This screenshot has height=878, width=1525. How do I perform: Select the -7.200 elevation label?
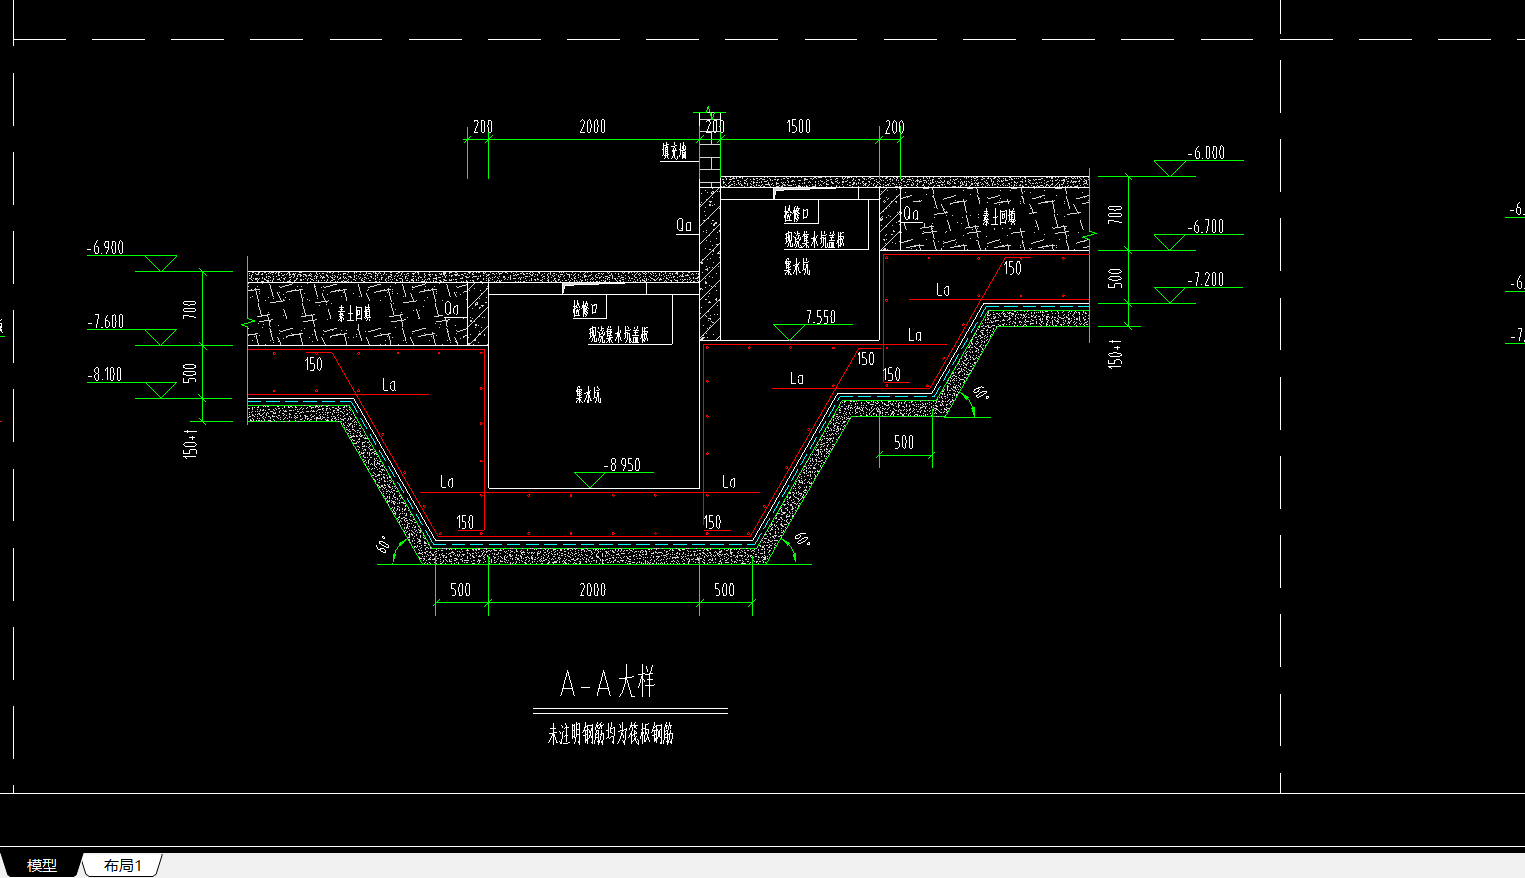click(1206, 280)
